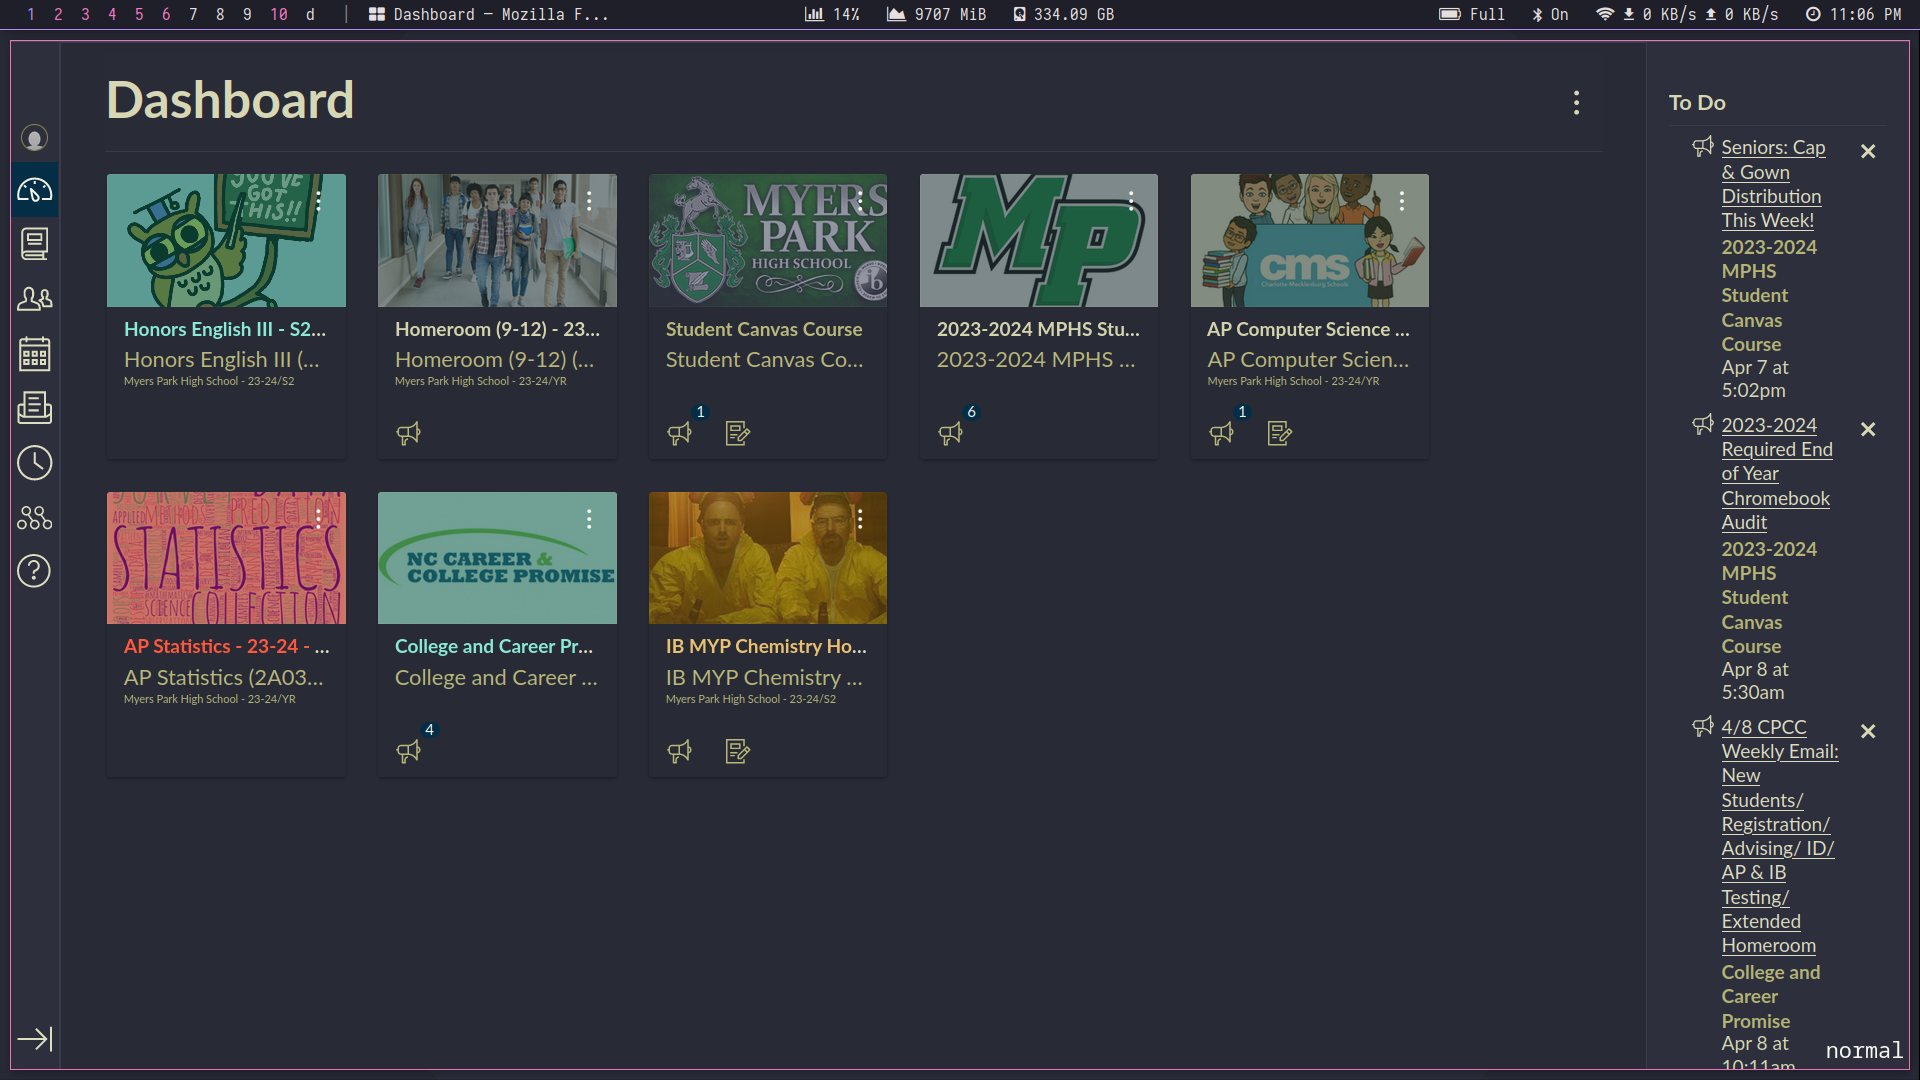Open Honors English III card options menu
Image resolution: width=1920 pixels, height=1080 pixels.
tap(318, 201)
